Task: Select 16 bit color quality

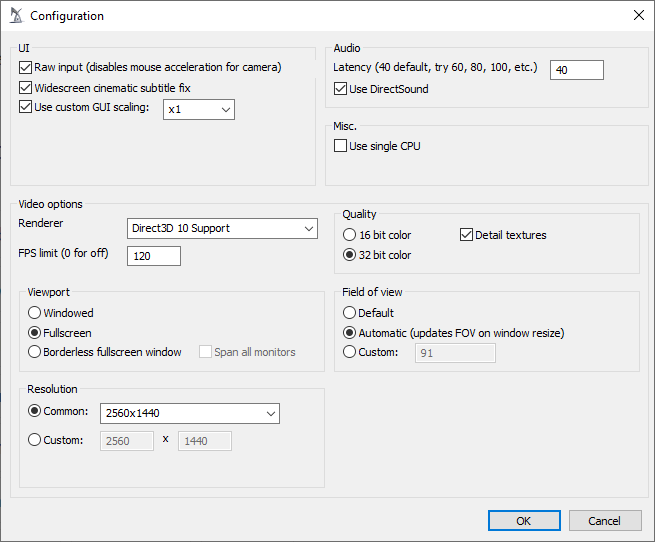Action: (349, 235)
